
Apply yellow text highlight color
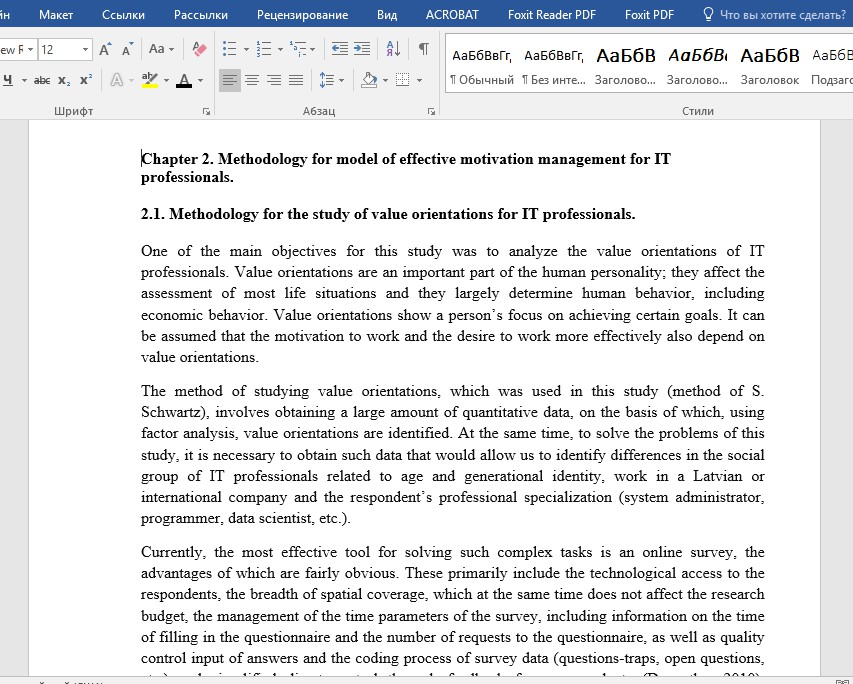click(150, 81)
